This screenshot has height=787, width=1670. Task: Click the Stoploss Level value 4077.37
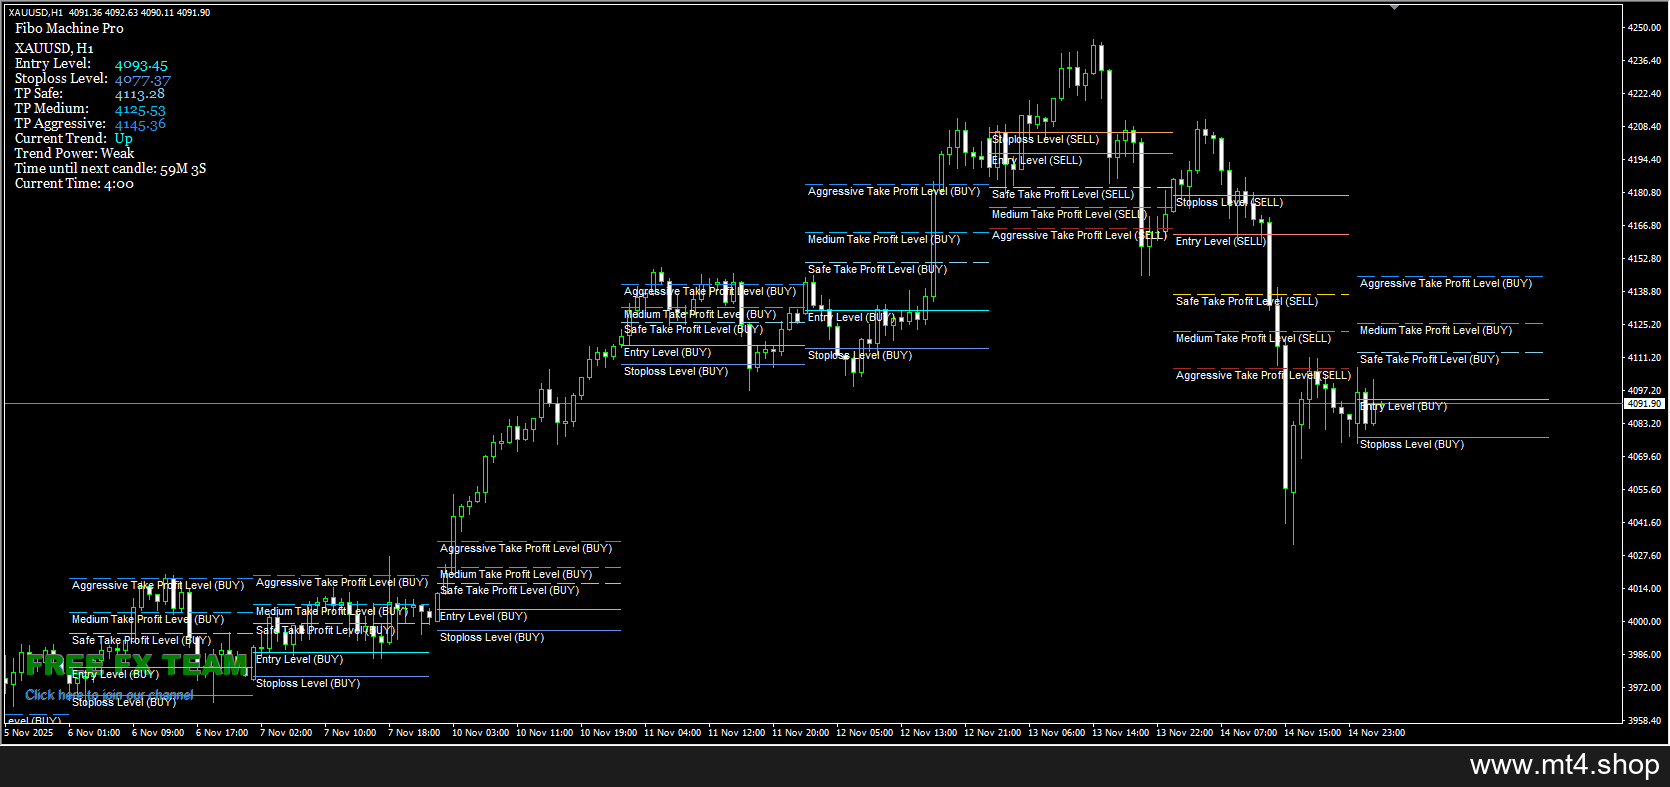[x=142, y=80]
